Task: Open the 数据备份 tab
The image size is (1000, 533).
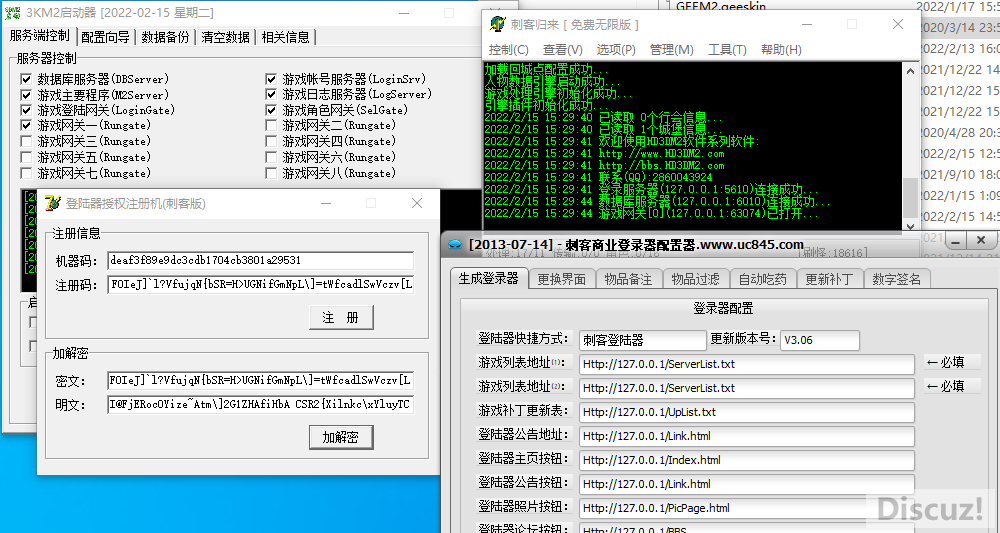Action: [166, 38]
